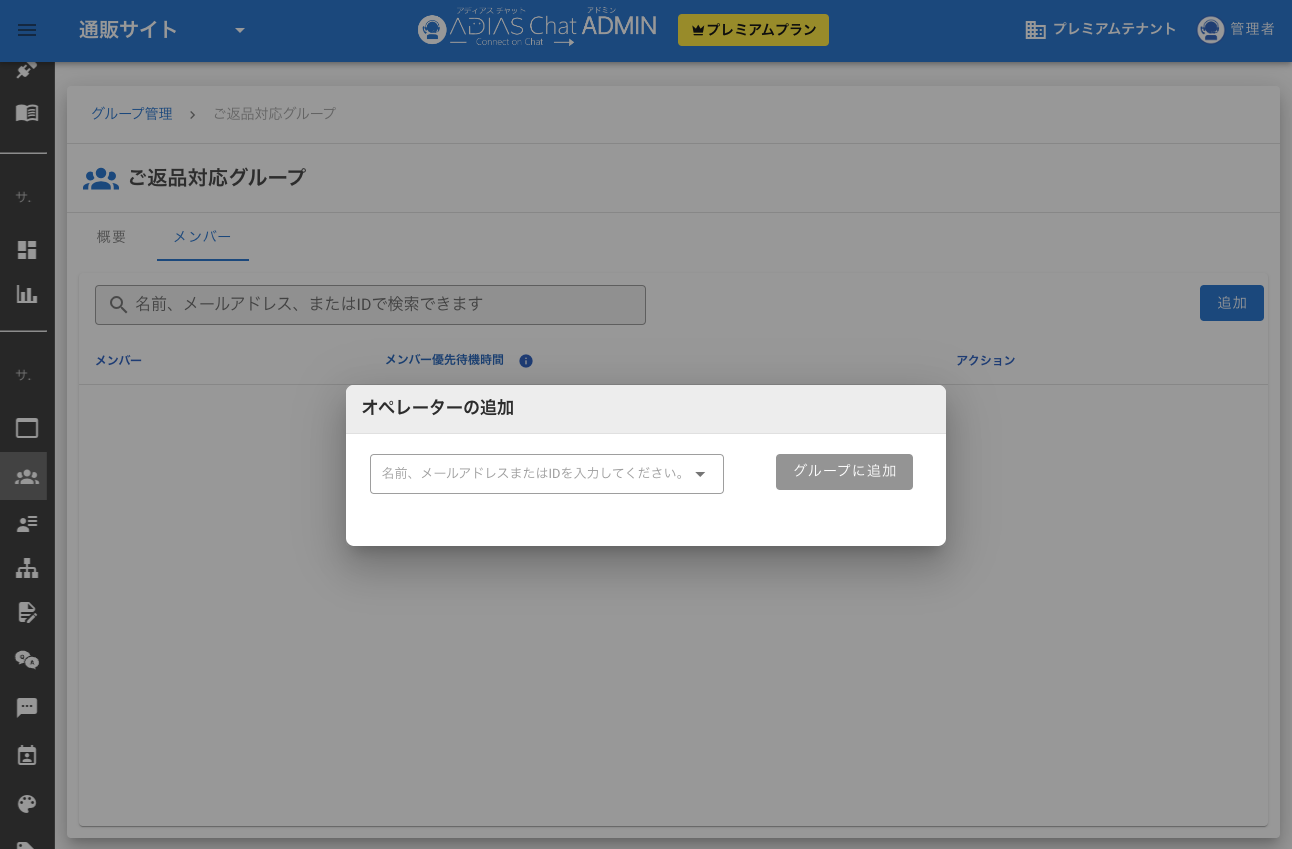The image size is (1292, 849).
Task: Click the rocket launch icon in sidebar
Action: click(26, 70)
